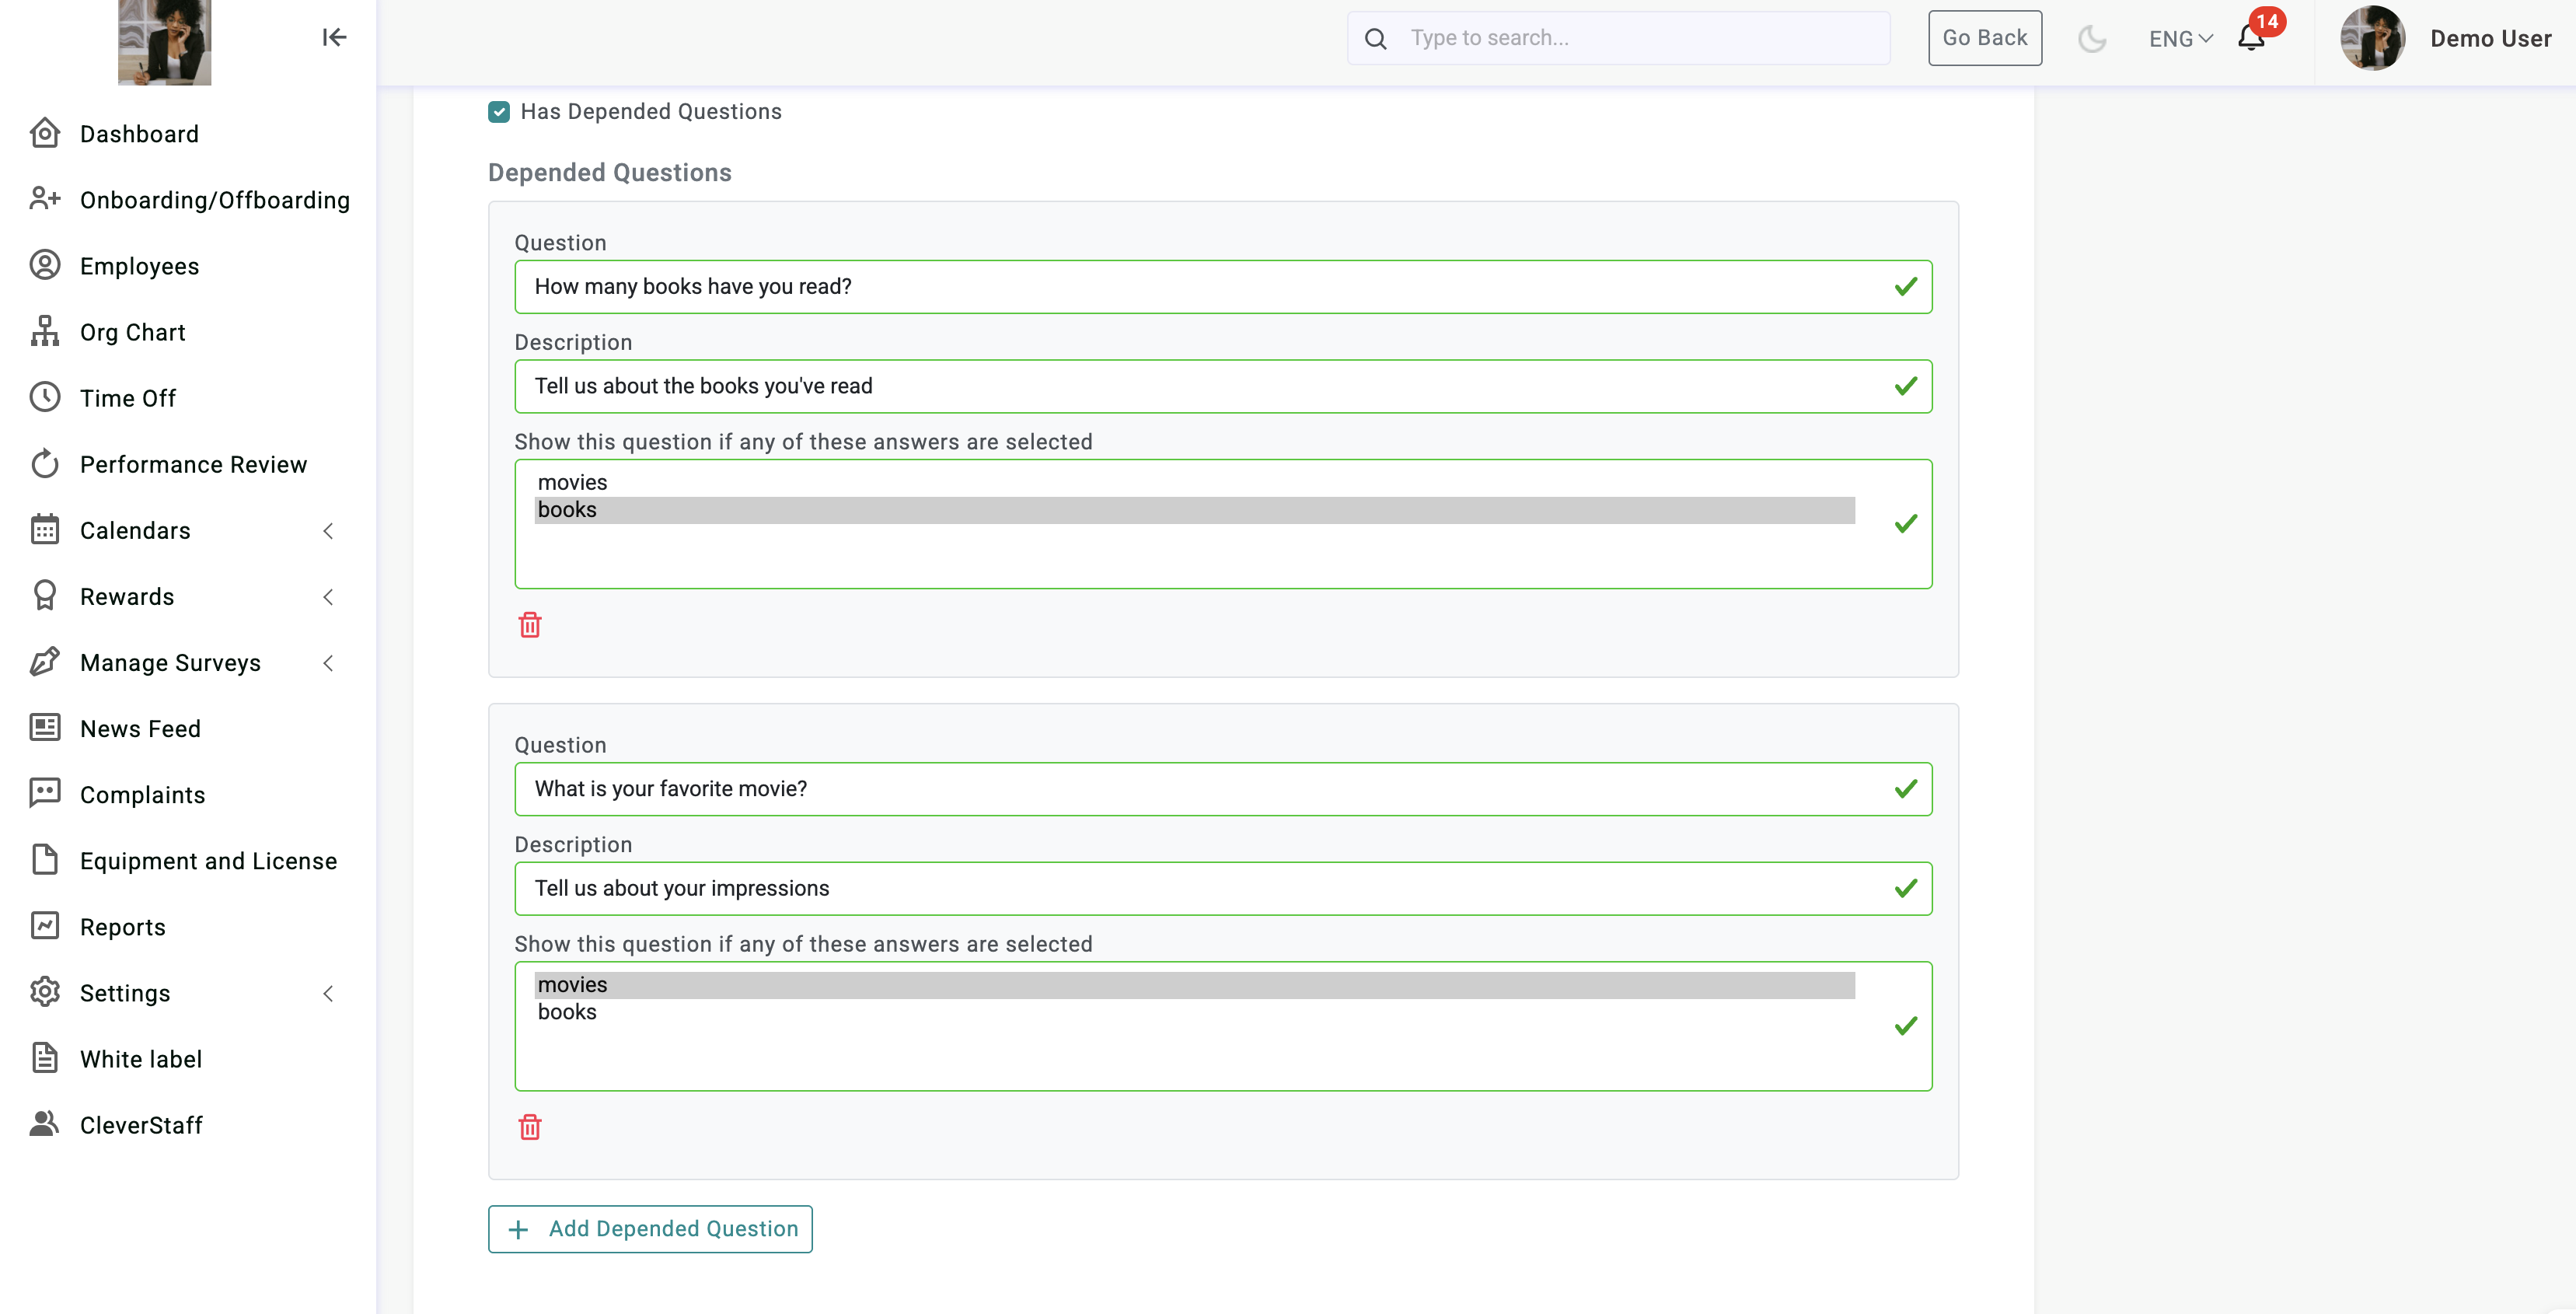The image size is (2576, 1314).
Task: Focus the 'Type to search...' field
Action: click(x=1618, y=38)
